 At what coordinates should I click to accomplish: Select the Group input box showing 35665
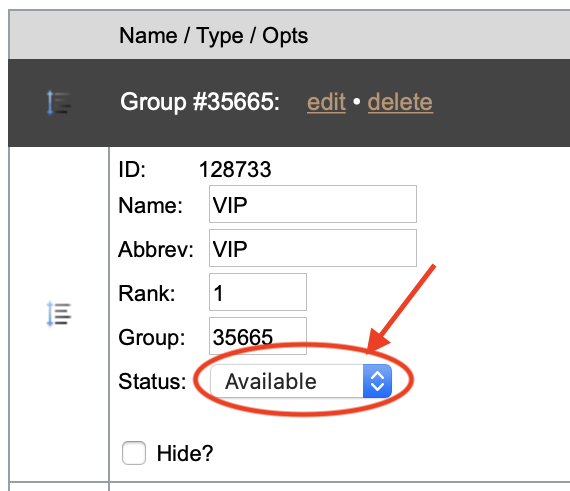tap(258, 336)
